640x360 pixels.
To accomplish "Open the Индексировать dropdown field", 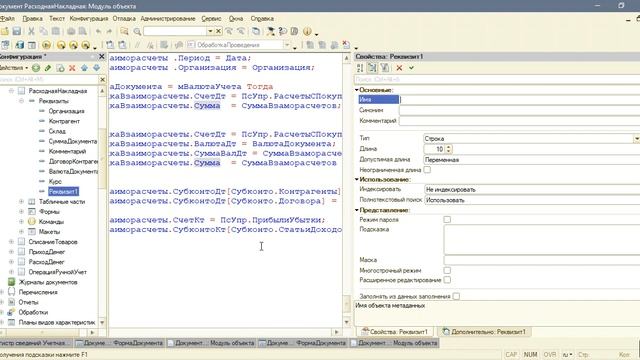I will pos(532,189).
